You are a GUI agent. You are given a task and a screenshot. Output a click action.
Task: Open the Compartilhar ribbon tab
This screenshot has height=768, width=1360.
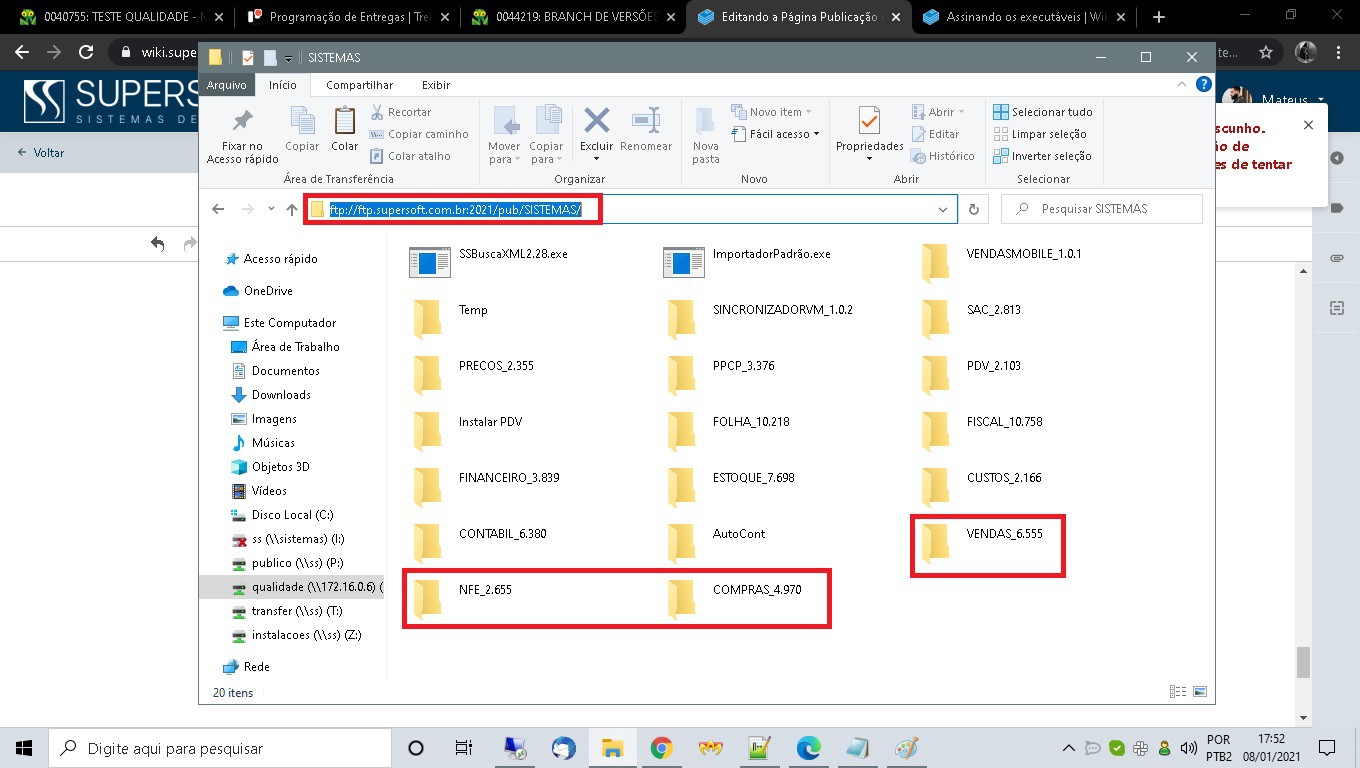point(359,85)
